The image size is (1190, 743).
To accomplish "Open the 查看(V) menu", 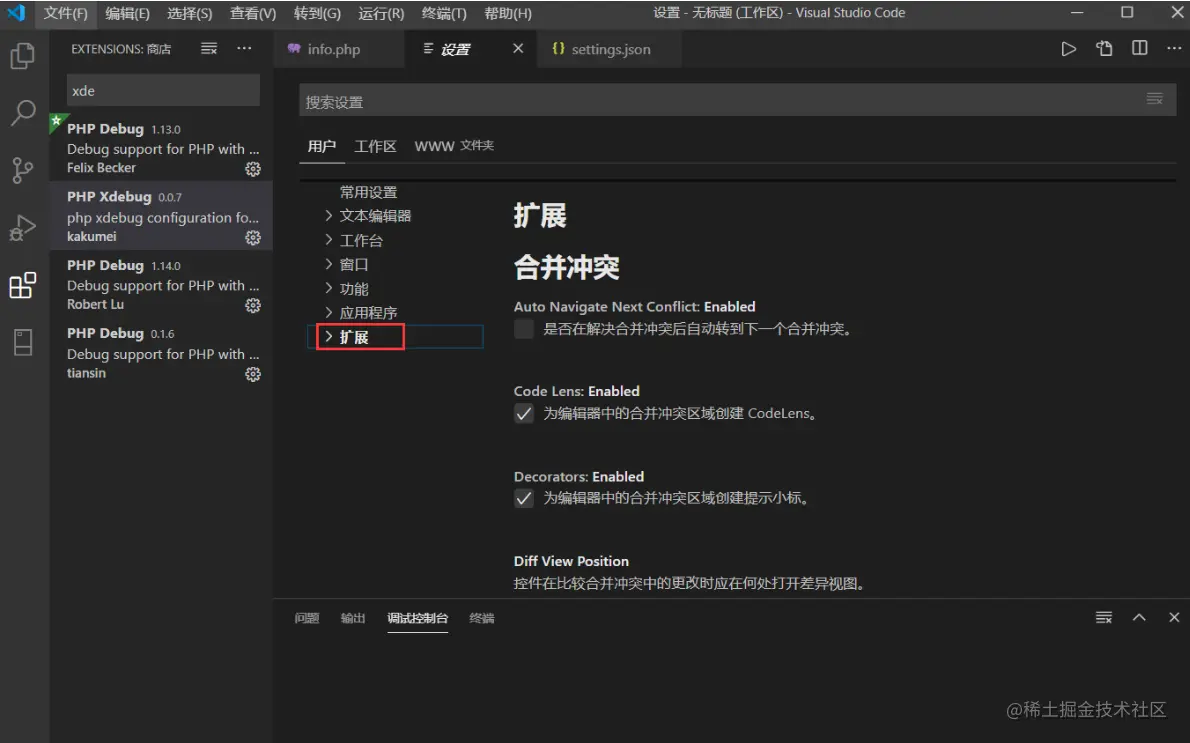I will tap(253, 13).
